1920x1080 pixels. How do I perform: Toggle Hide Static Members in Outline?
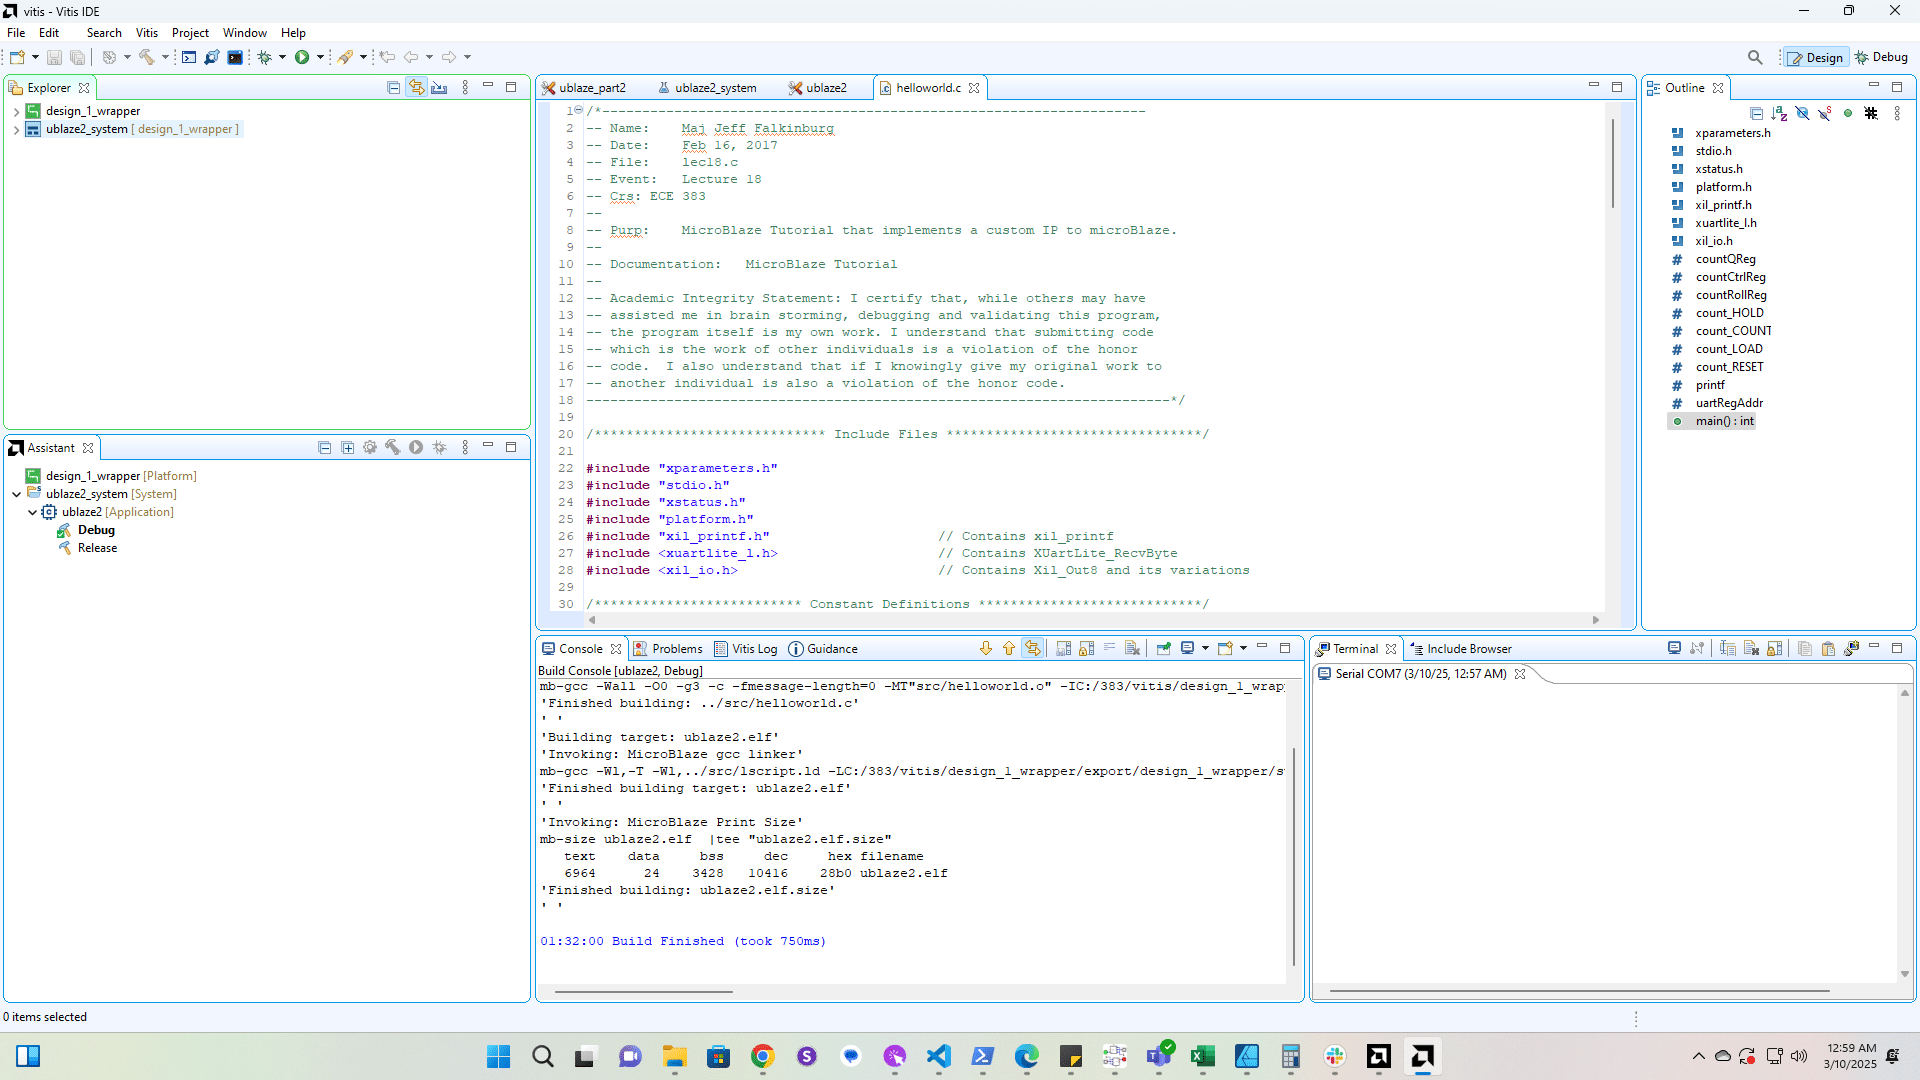pos(1825,113)
